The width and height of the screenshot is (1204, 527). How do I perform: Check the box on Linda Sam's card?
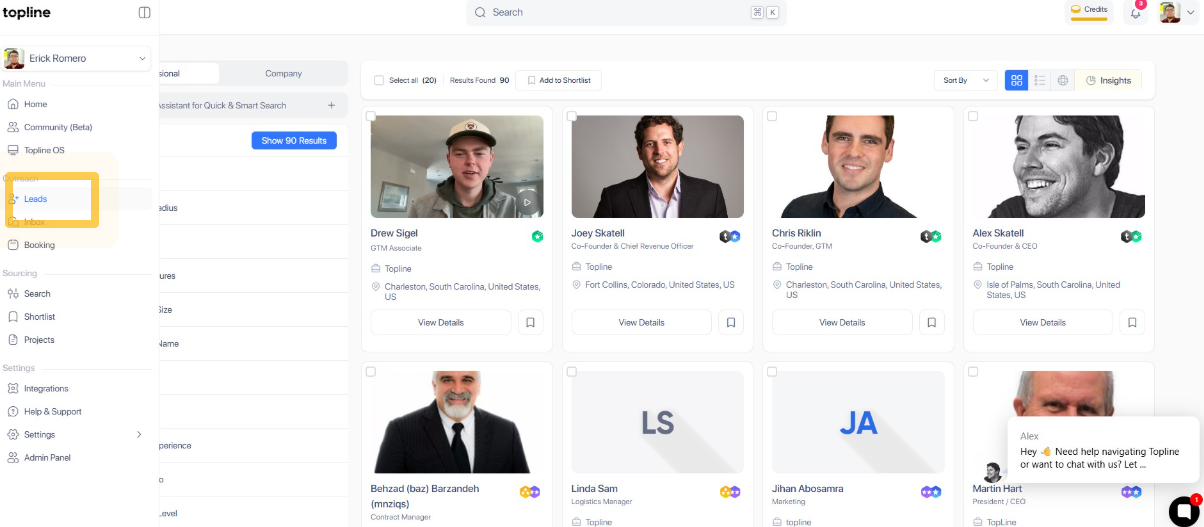tap(572, 371)
